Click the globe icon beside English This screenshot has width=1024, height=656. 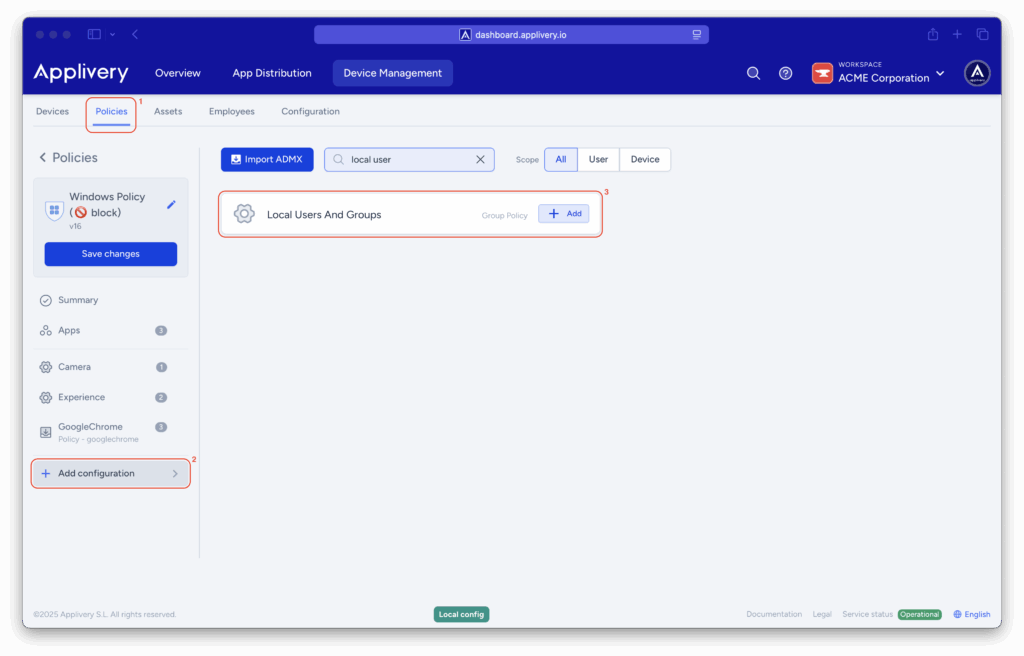click(x=957, y=614)
